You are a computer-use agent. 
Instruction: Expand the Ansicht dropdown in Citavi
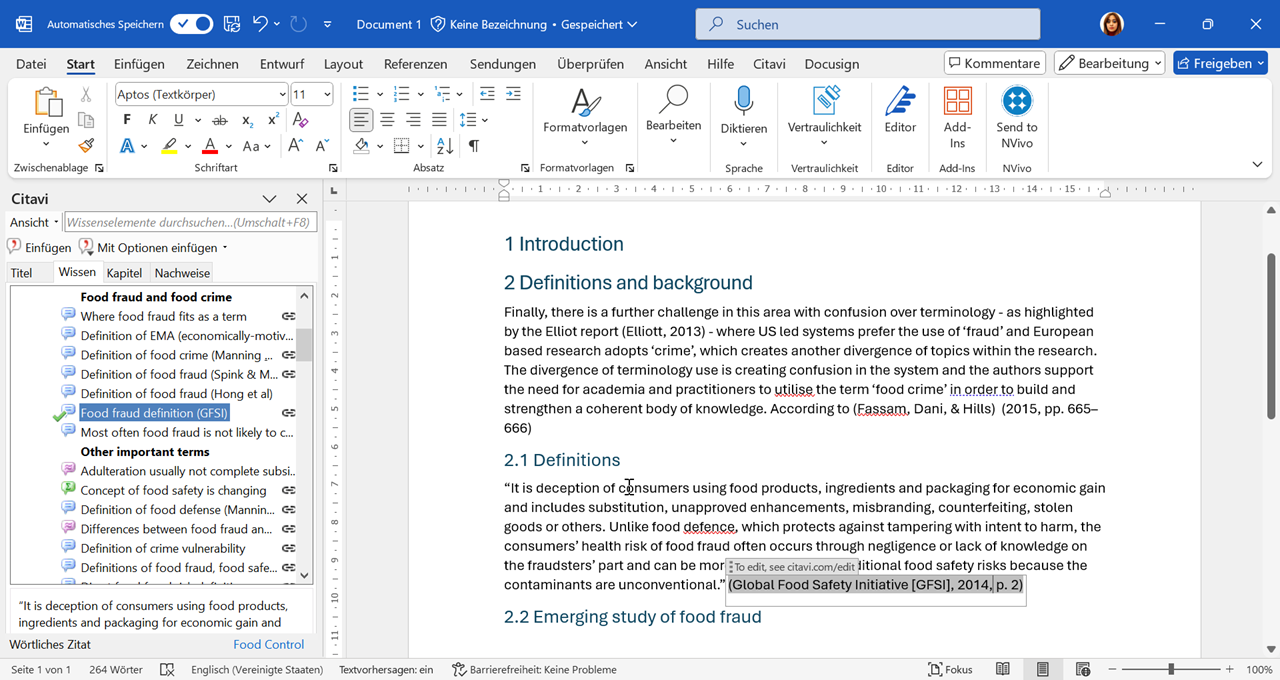coord(34,222)
